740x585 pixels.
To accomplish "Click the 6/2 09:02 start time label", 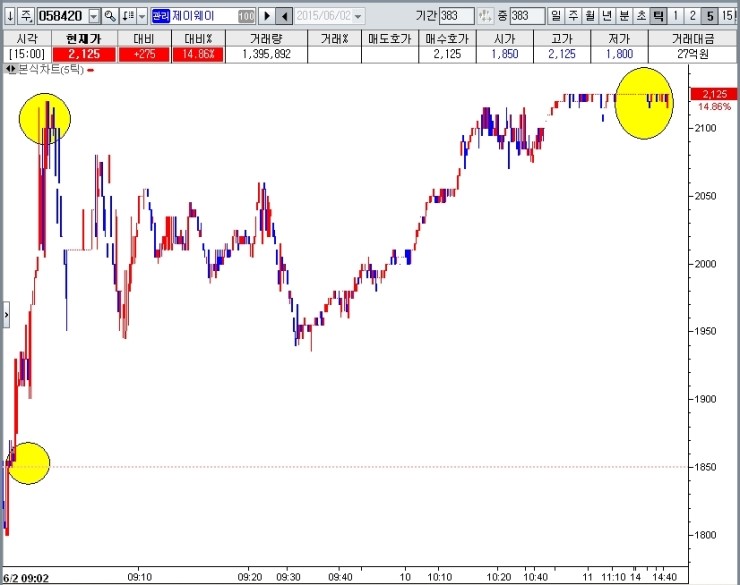I will [26, 577].
